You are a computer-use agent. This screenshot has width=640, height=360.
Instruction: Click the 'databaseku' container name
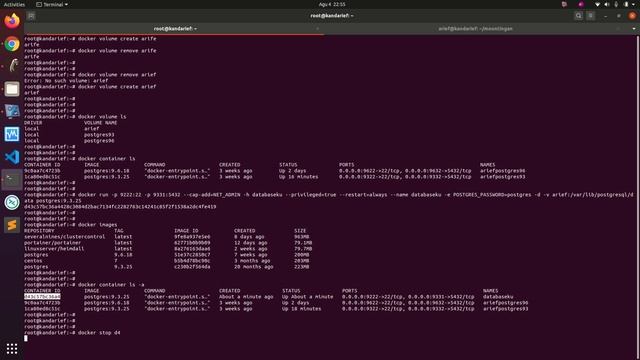pyautogui.click(x=498, y=297)
